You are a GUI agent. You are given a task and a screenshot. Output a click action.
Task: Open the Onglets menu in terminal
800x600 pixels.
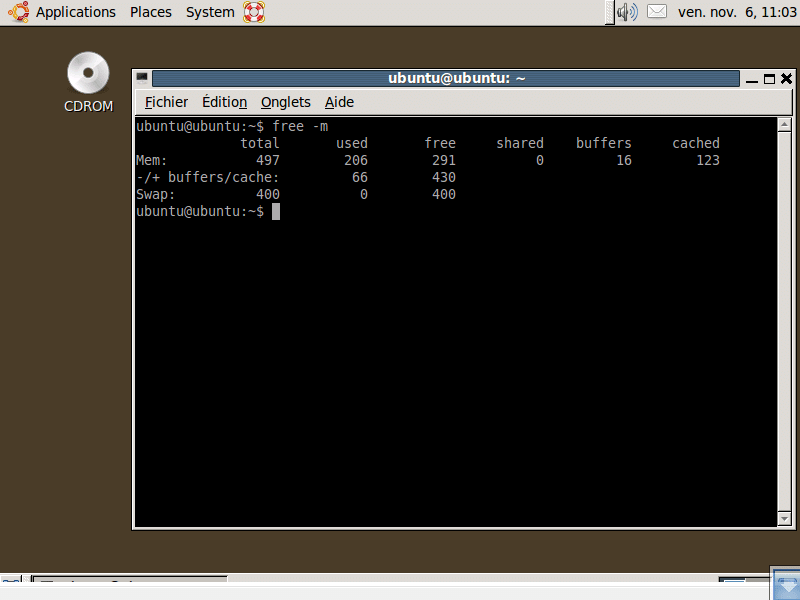[x=286, y=102]
